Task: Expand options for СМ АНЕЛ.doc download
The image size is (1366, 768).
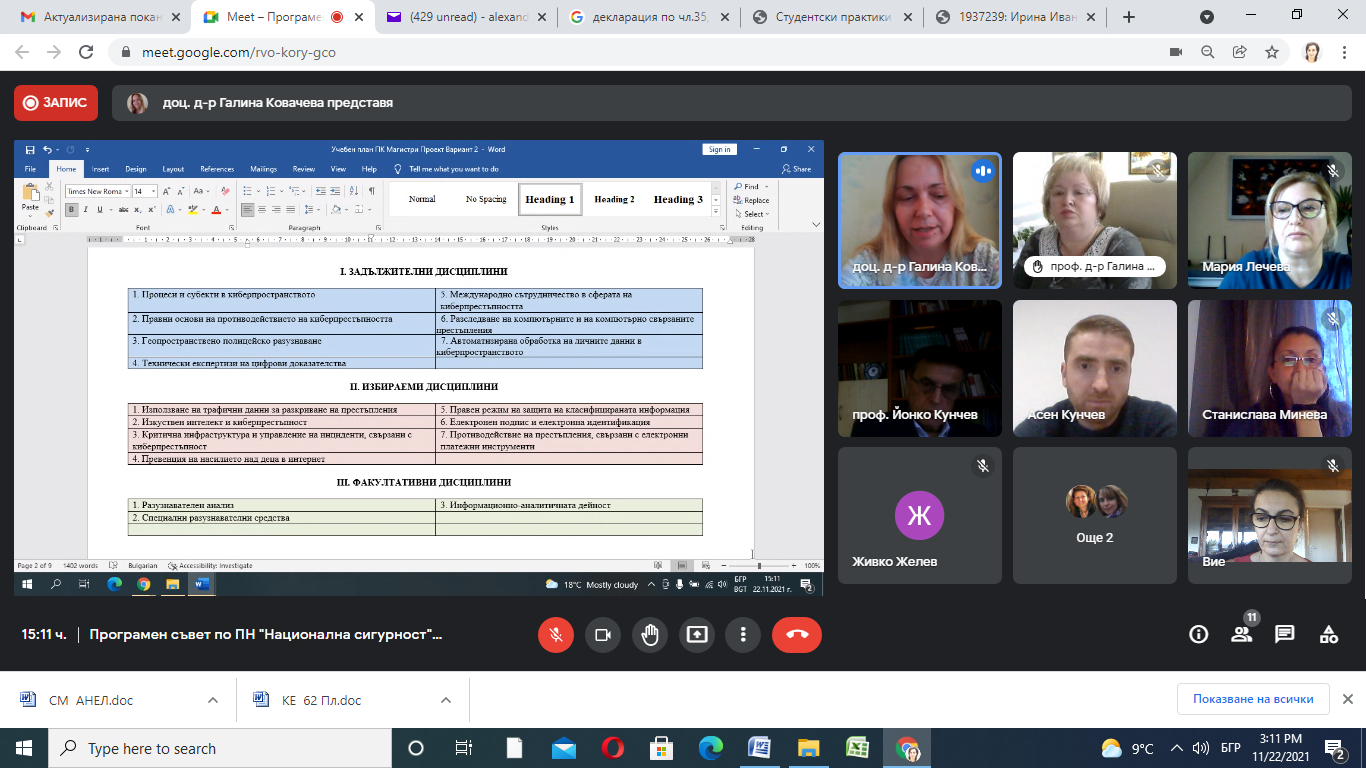Action: click(212, 700)
